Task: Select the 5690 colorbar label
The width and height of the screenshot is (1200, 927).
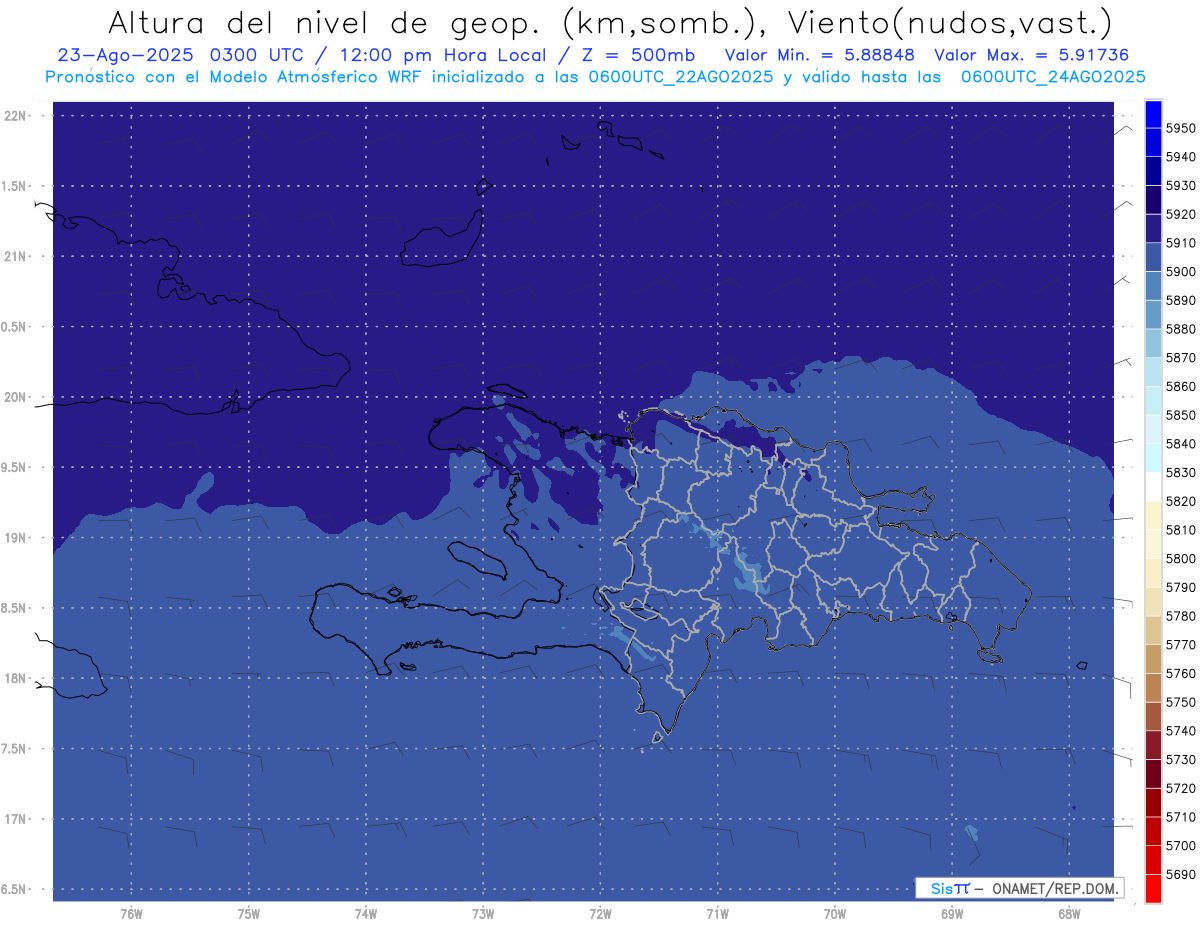Action: pos(1180,874)
